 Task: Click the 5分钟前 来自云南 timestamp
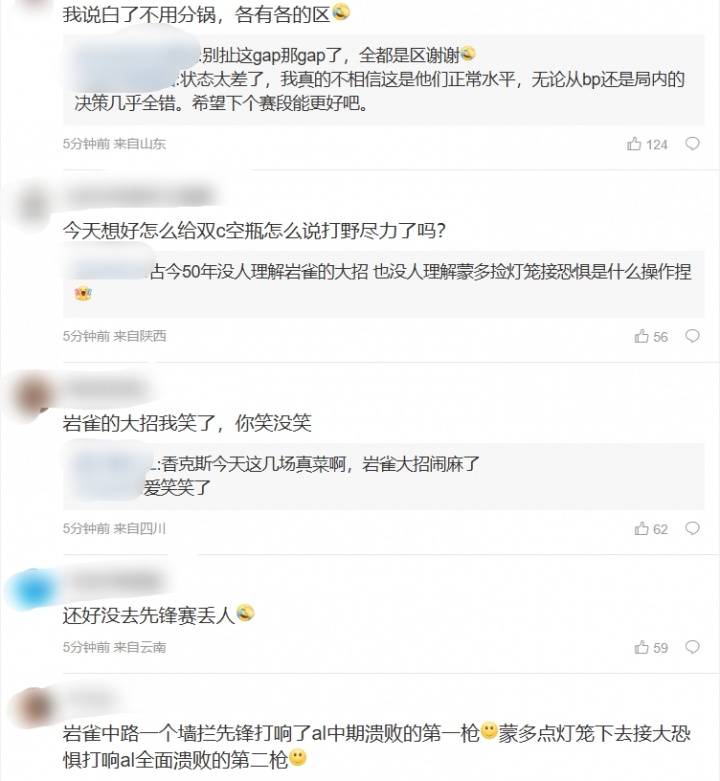pos(114,647)
